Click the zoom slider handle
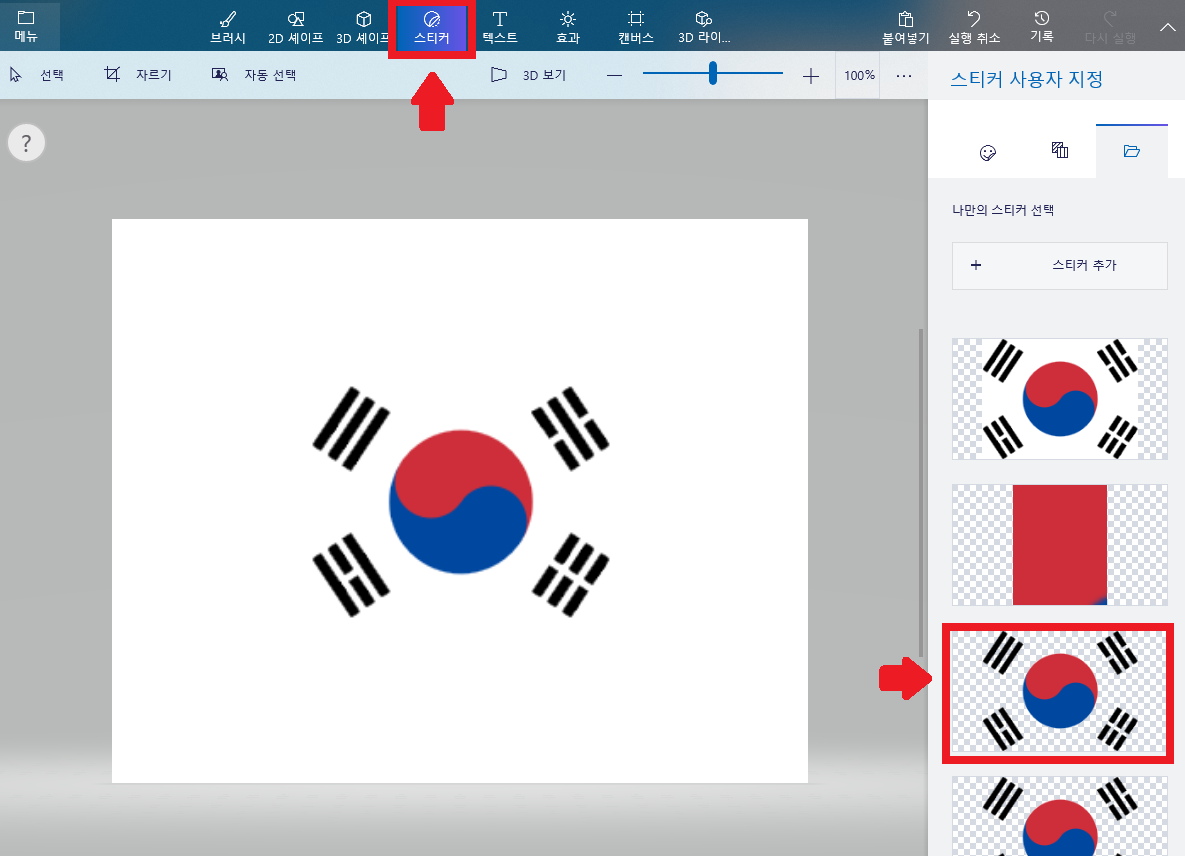Image resolution: width=1185 pixels, height=856 pixels. coord(713,73)
